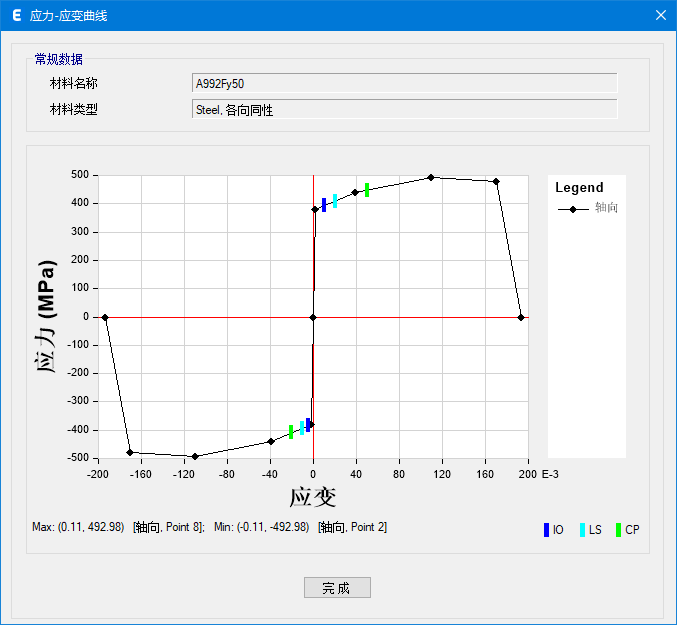Select the 材料类型 field showing Steel
Viewport: 677px width, 625px height.
(404, 110)
